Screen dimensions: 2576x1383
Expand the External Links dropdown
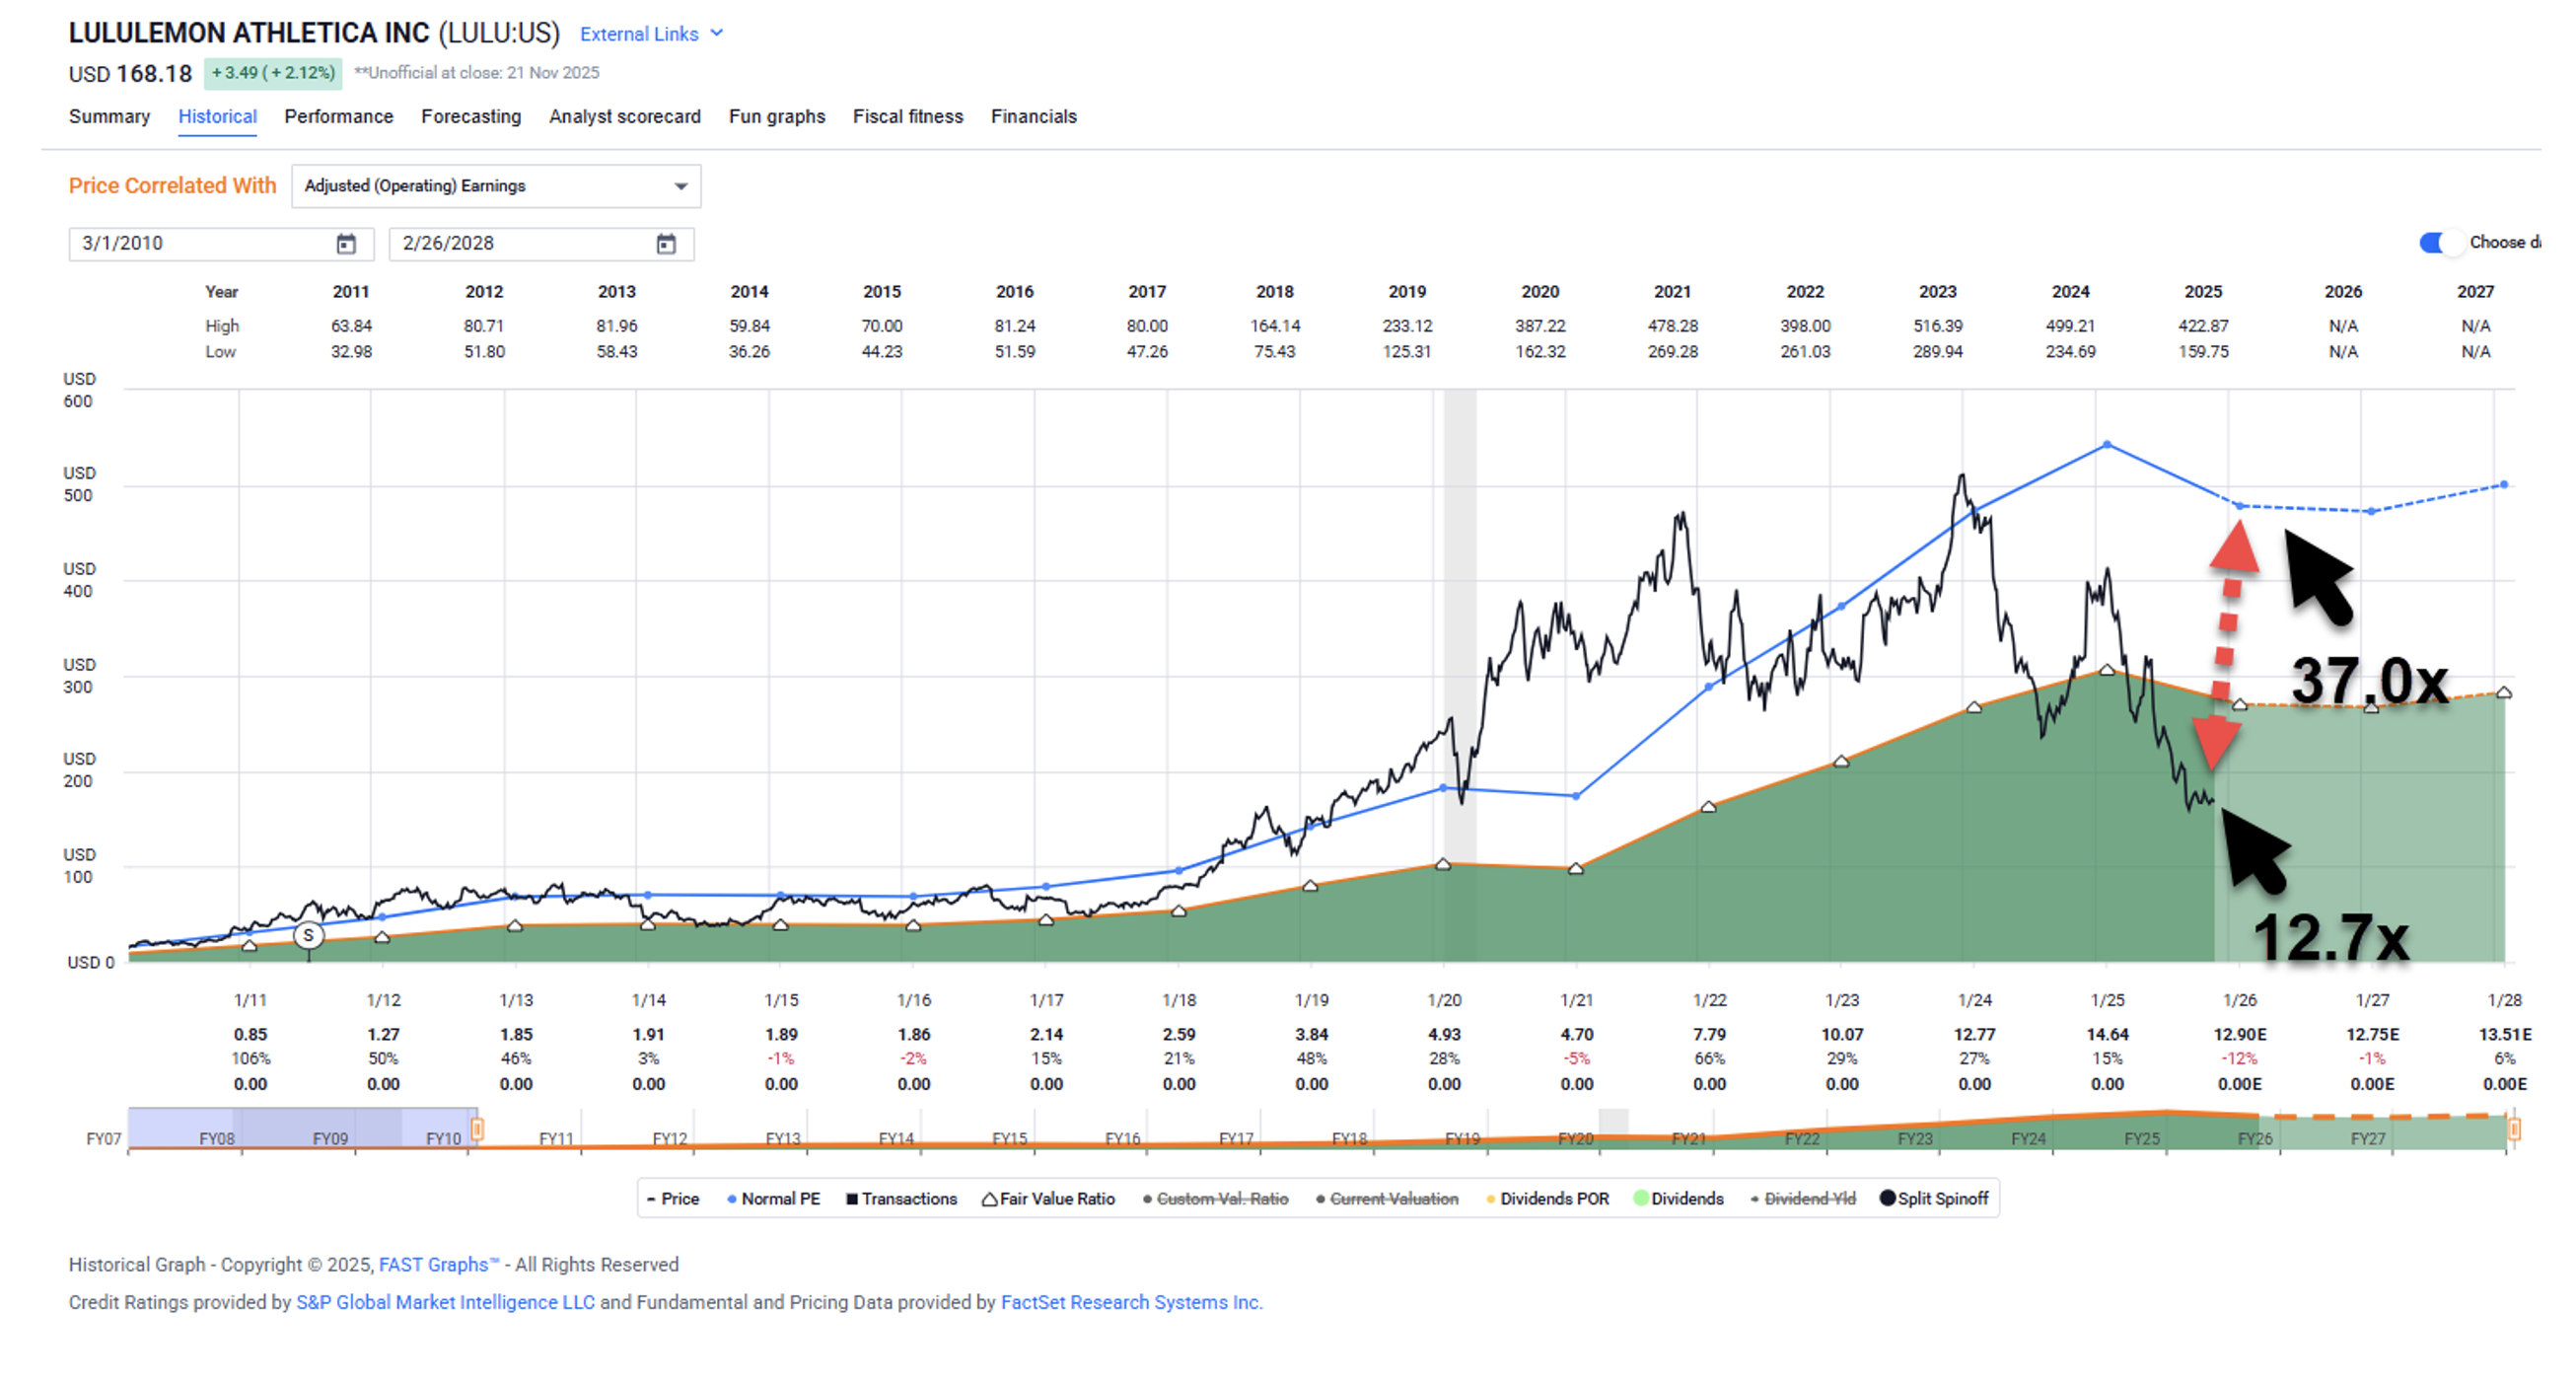pos(639,34)
